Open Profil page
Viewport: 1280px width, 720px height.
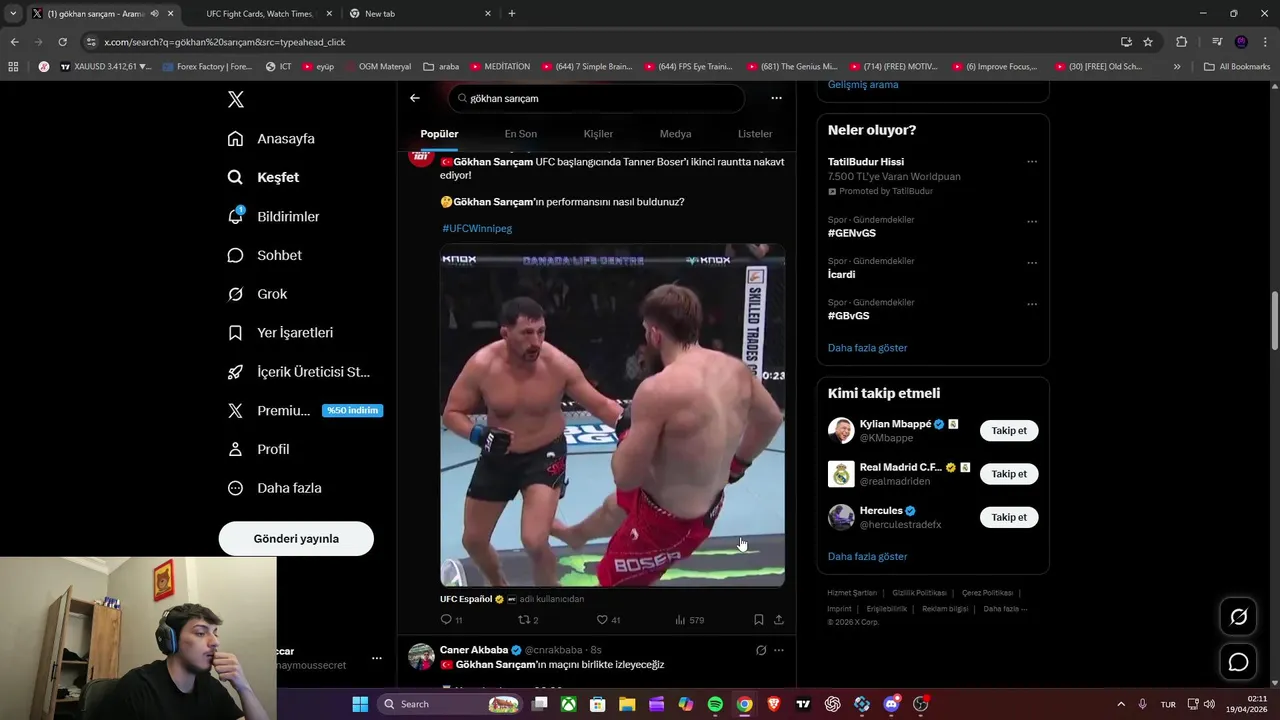point(258,449)
